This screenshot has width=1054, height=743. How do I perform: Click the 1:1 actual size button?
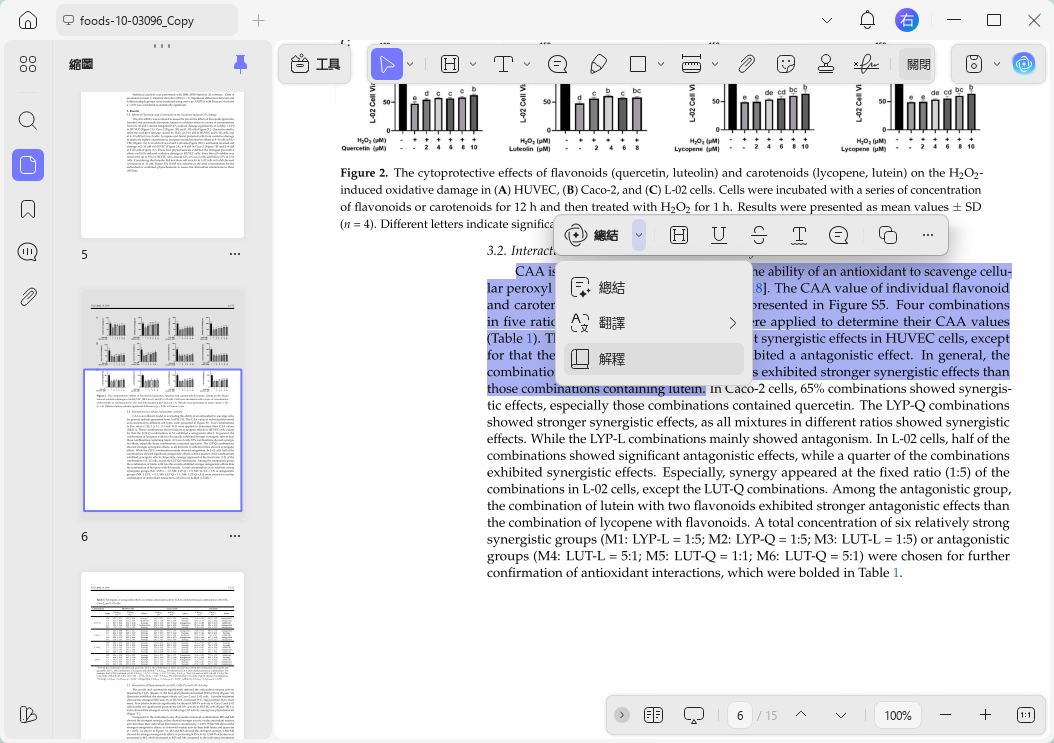[x=1026, y=715]
